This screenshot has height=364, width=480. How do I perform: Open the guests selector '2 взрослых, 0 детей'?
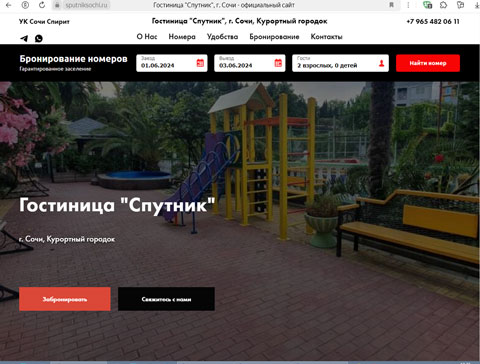(340, 63)
